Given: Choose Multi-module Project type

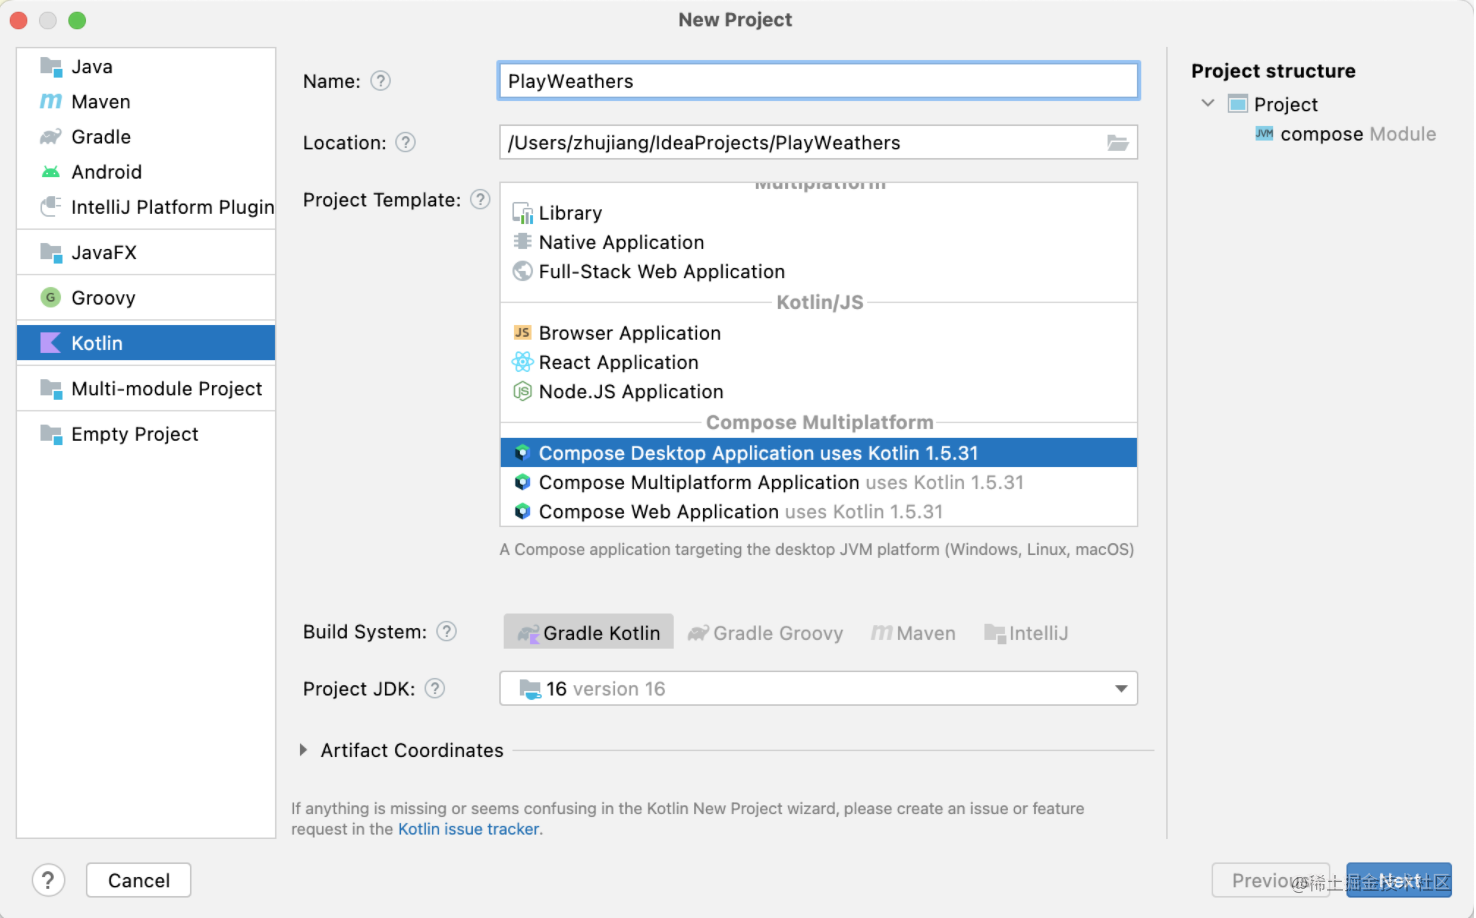Looking at the screenshot, I should [x=146, y=389].
